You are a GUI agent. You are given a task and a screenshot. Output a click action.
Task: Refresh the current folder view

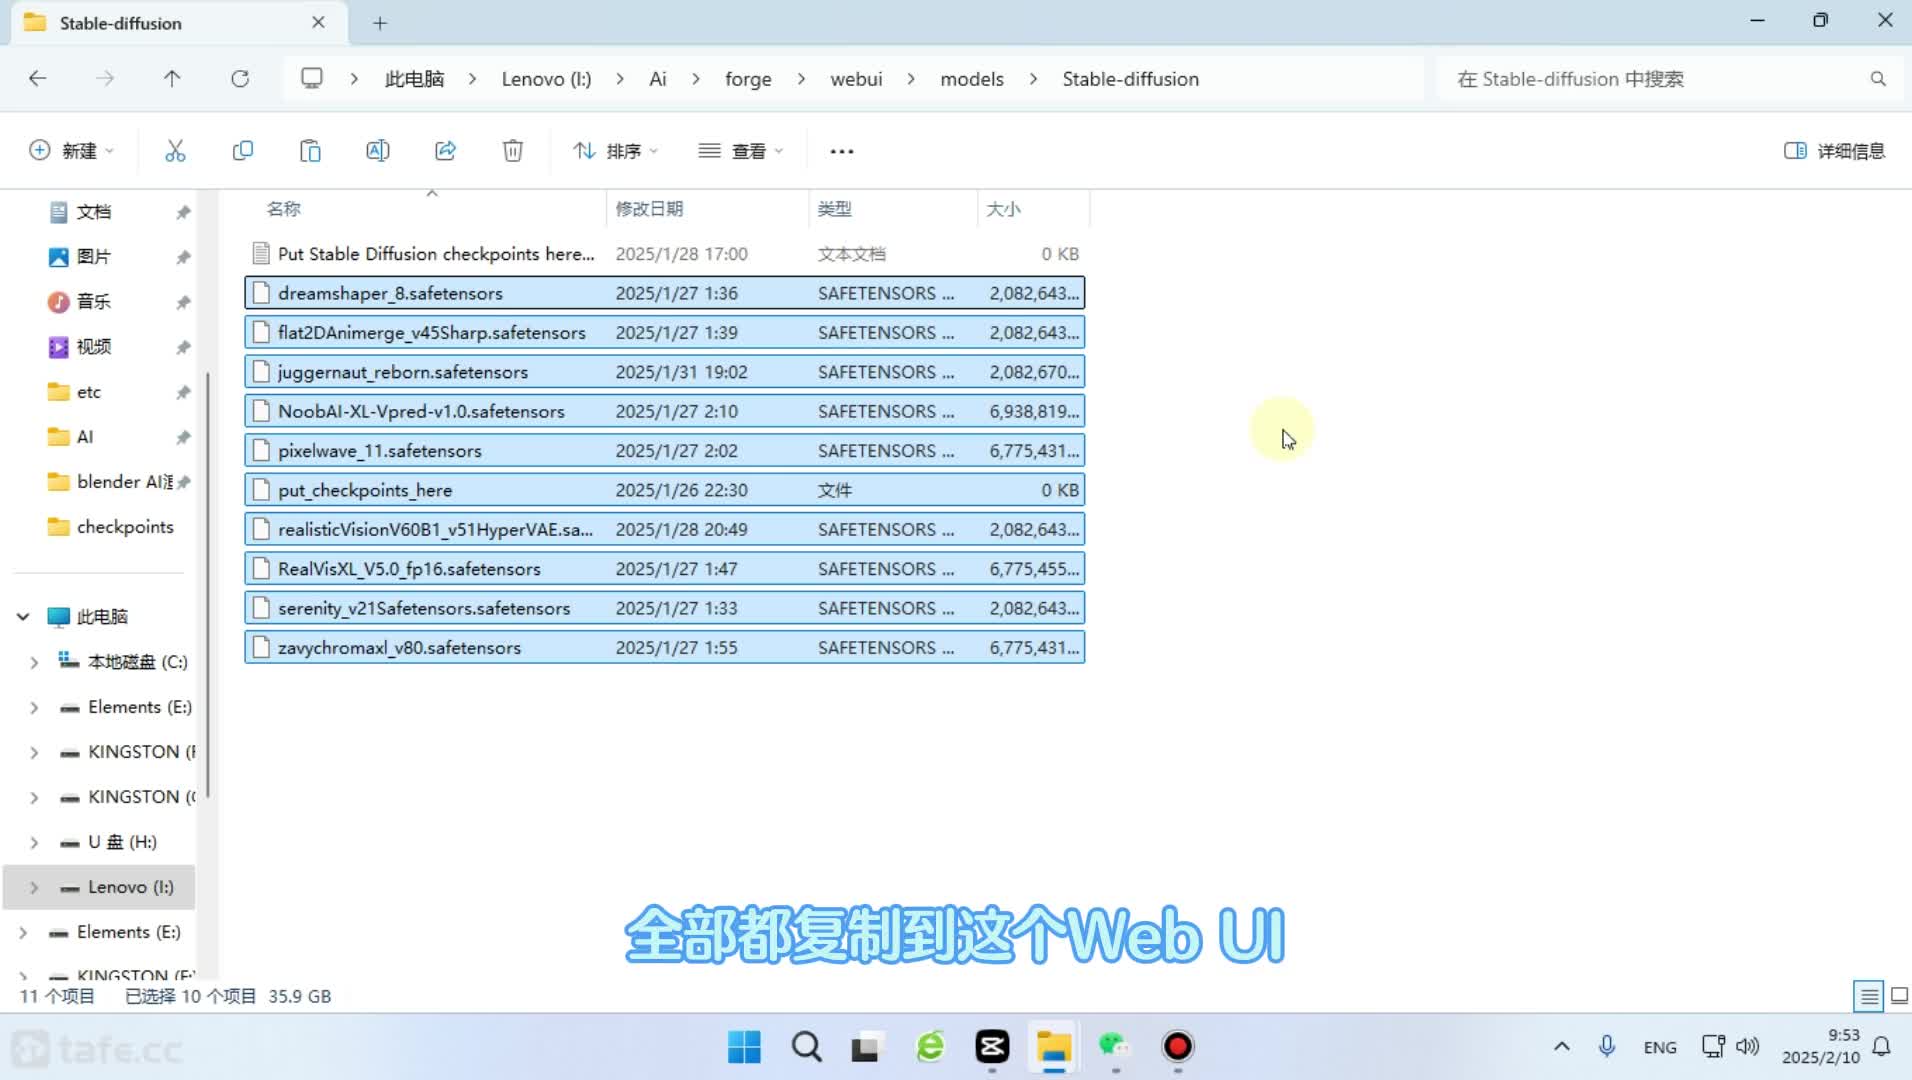point(240,79)
